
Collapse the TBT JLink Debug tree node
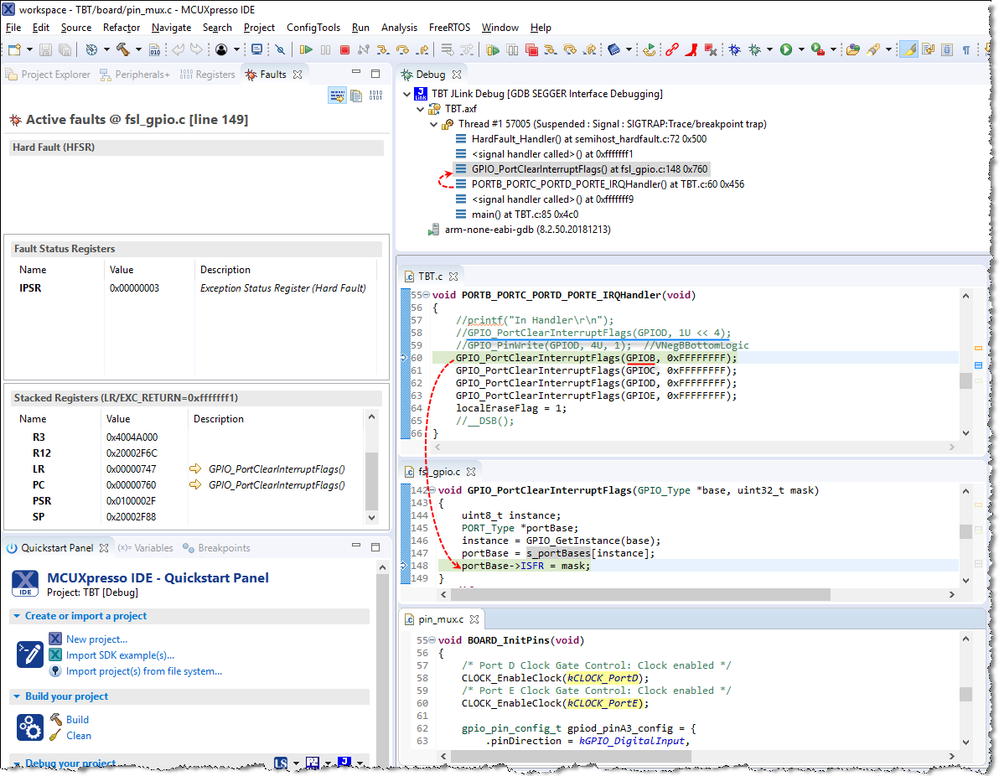pyautogui.click(x=408, y=94)
